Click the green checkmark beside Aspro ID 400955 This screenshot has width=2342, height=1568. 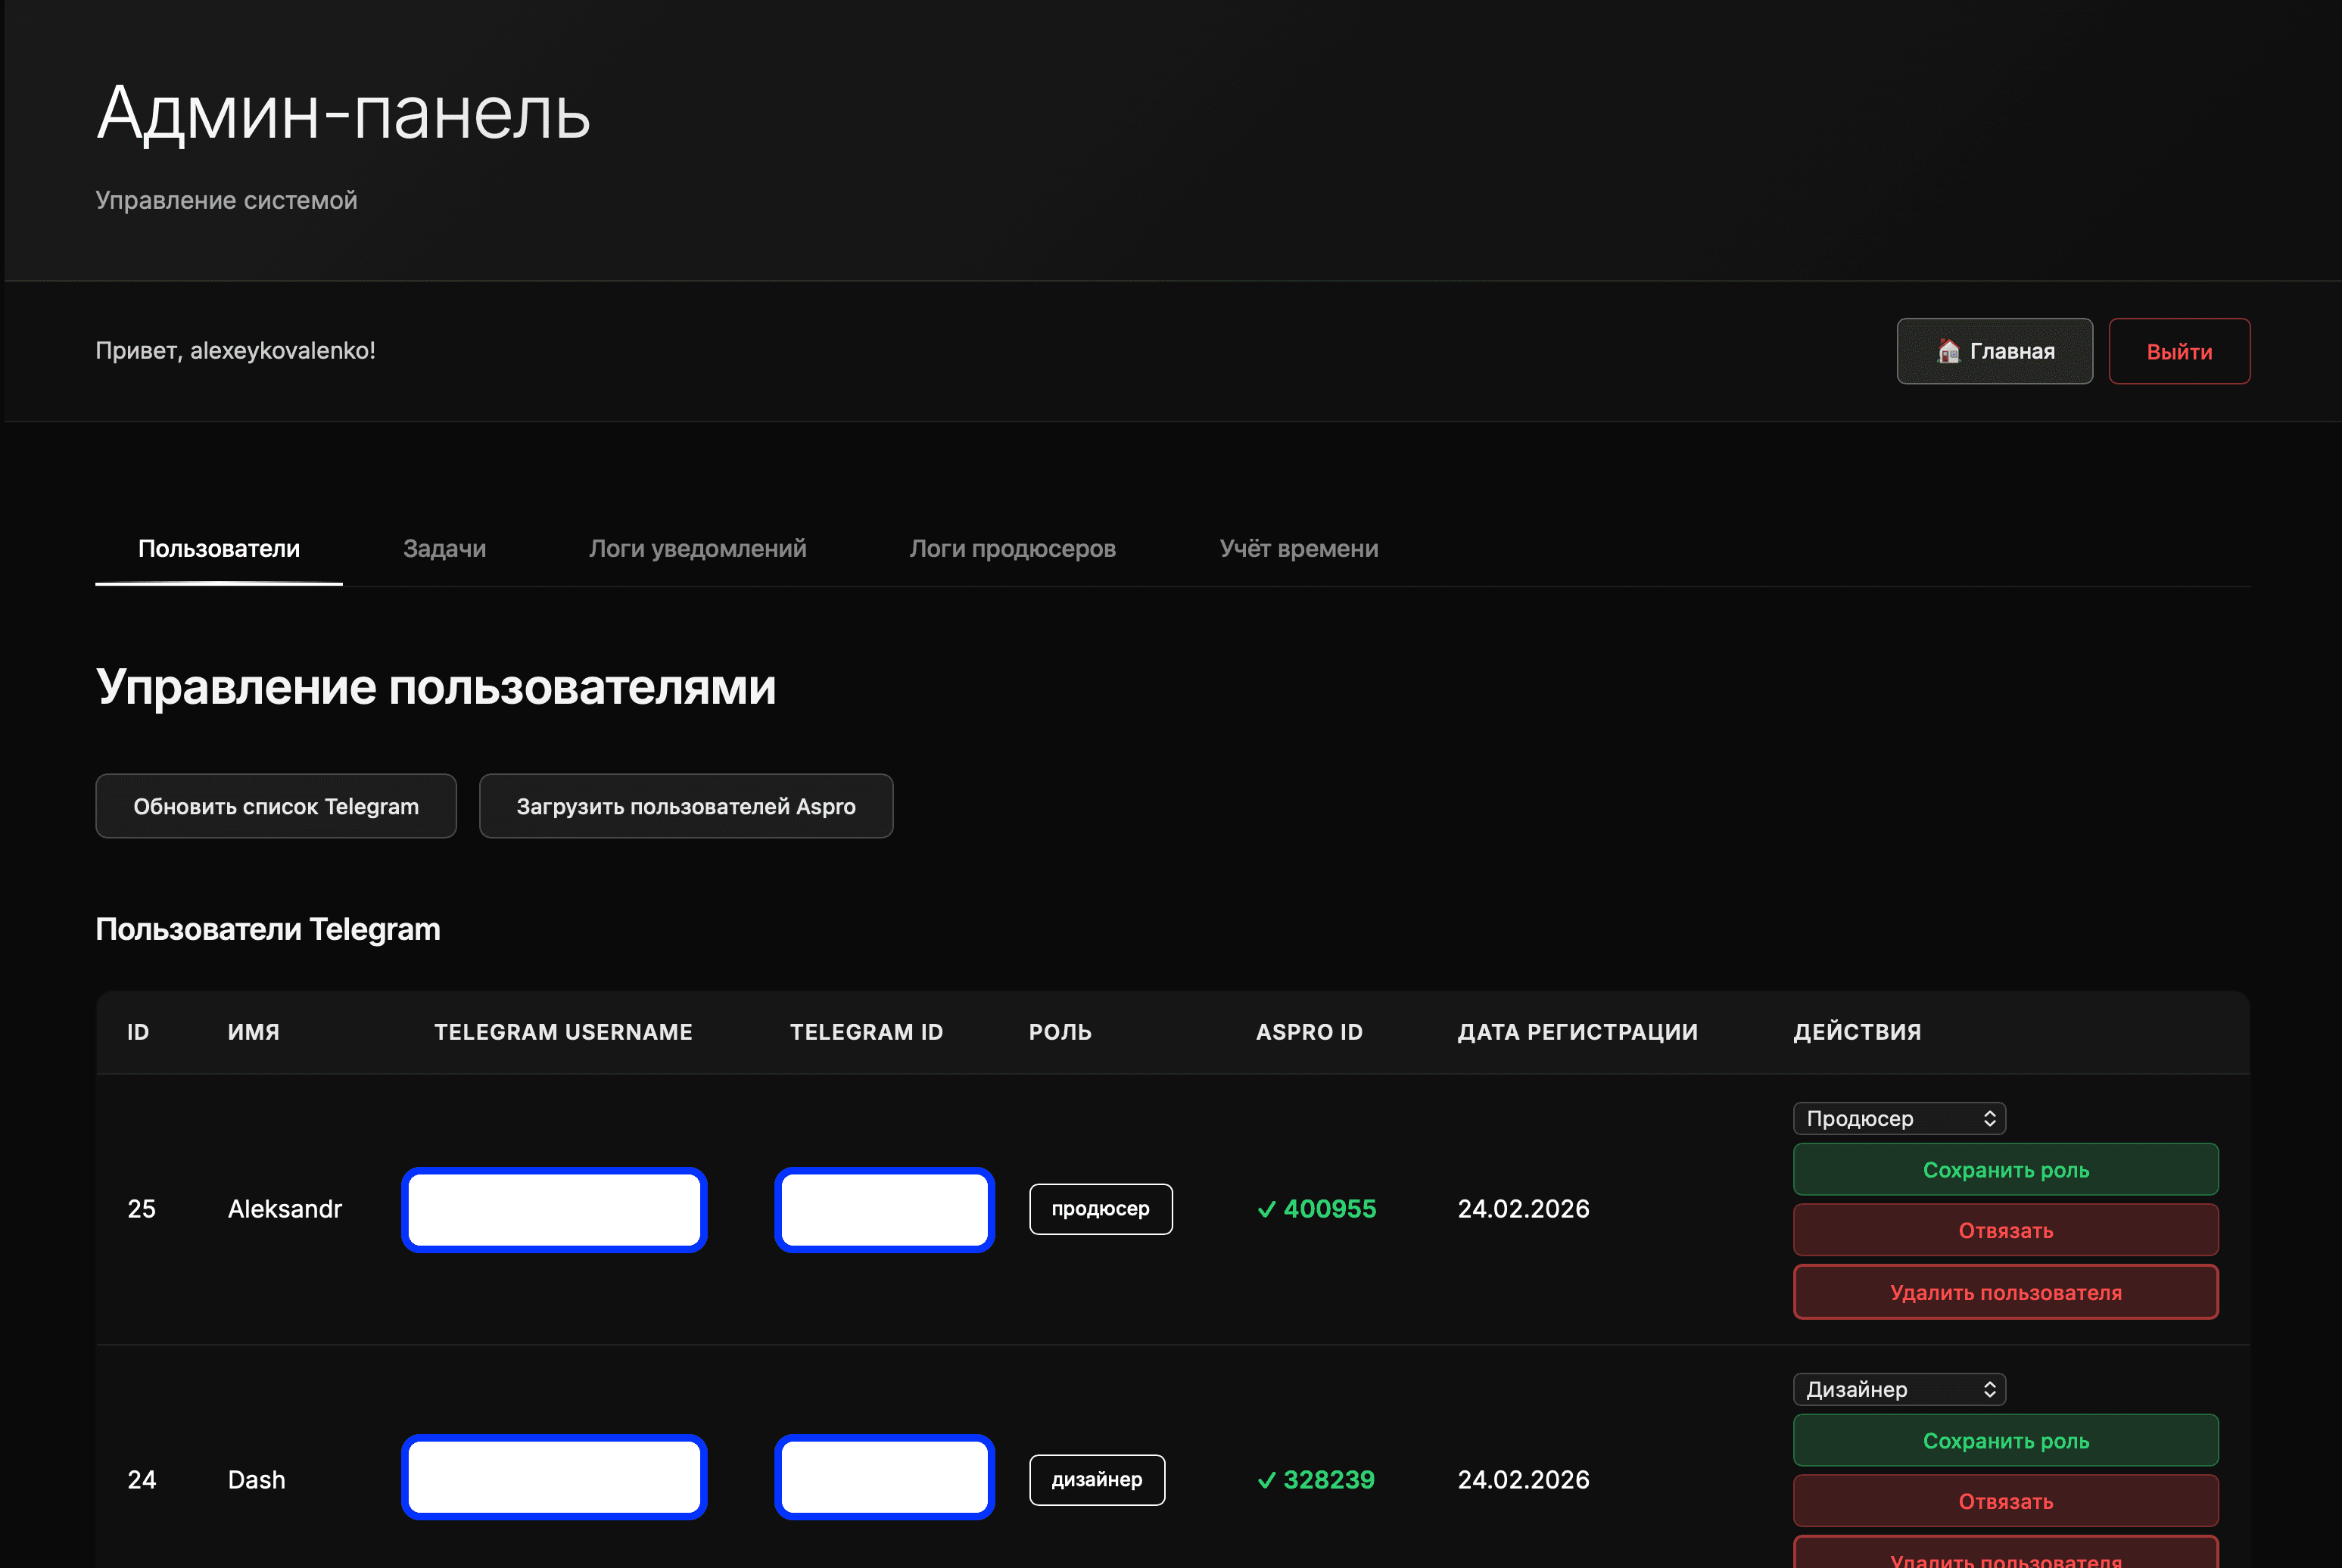tap(1266, 1209)
